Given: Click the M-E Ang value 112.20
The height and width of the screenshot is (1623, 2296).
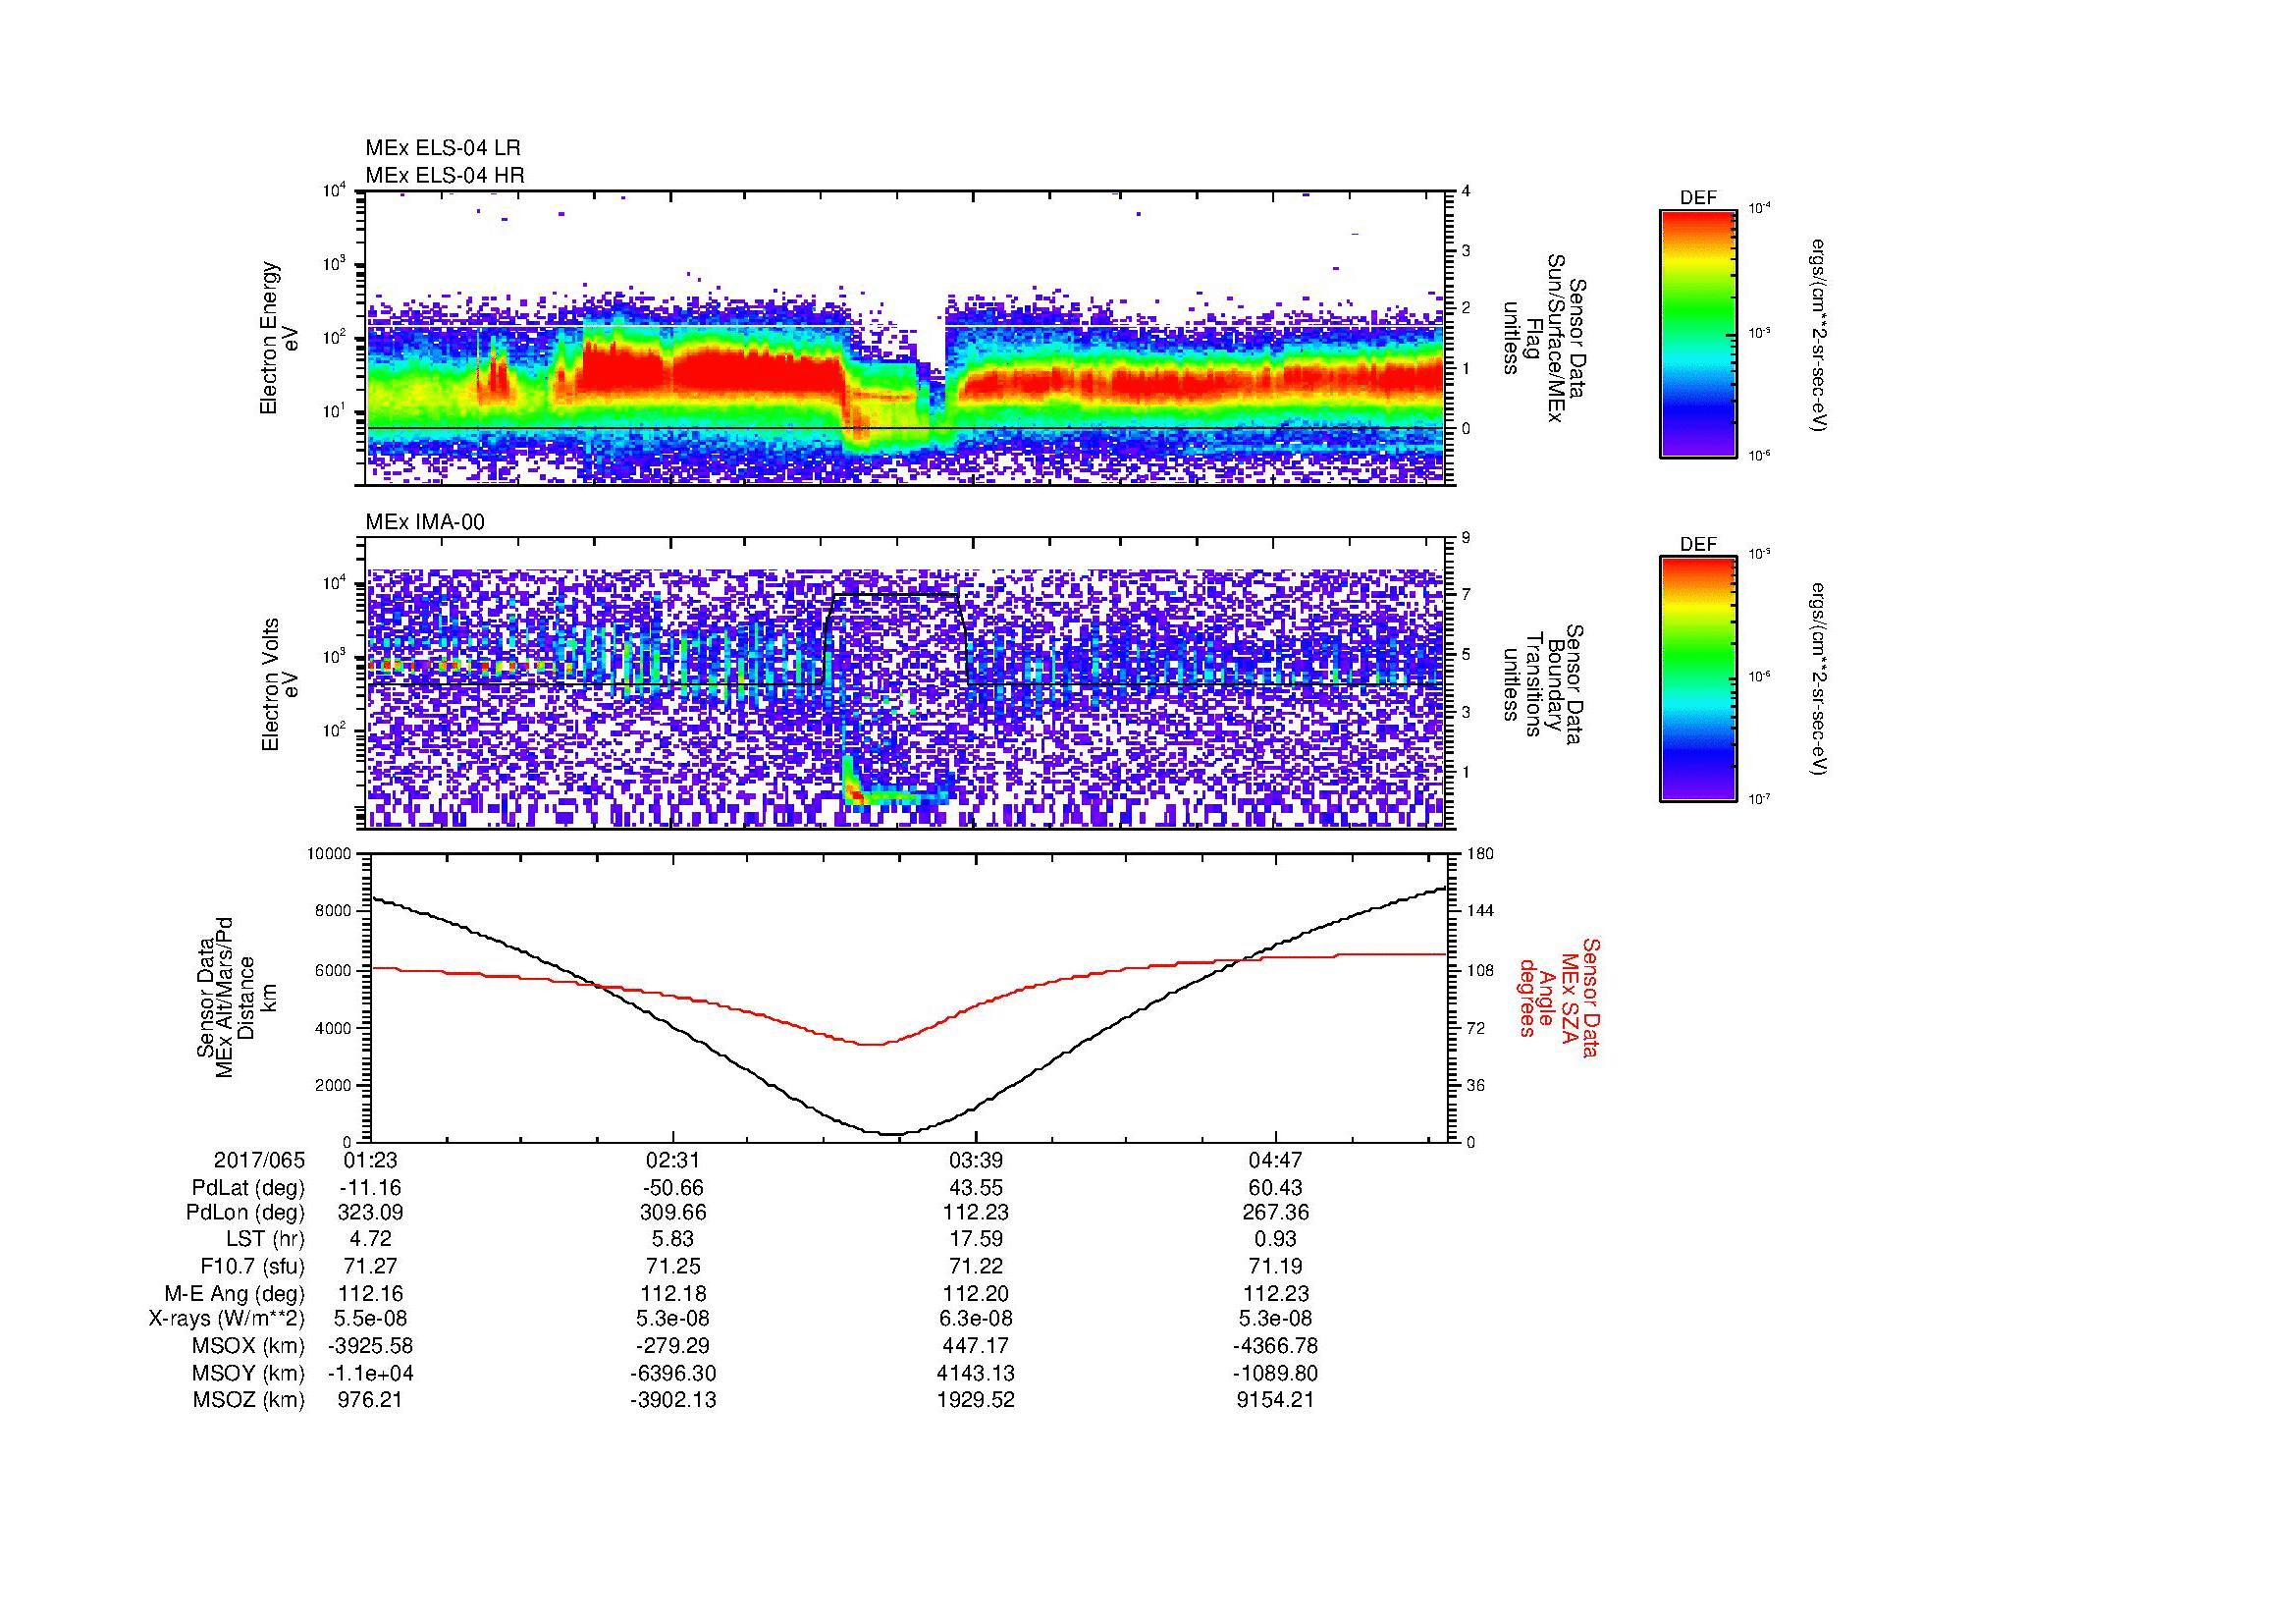Looking at the screenshot, I should pyautogui.click(x=976, y=1293).
